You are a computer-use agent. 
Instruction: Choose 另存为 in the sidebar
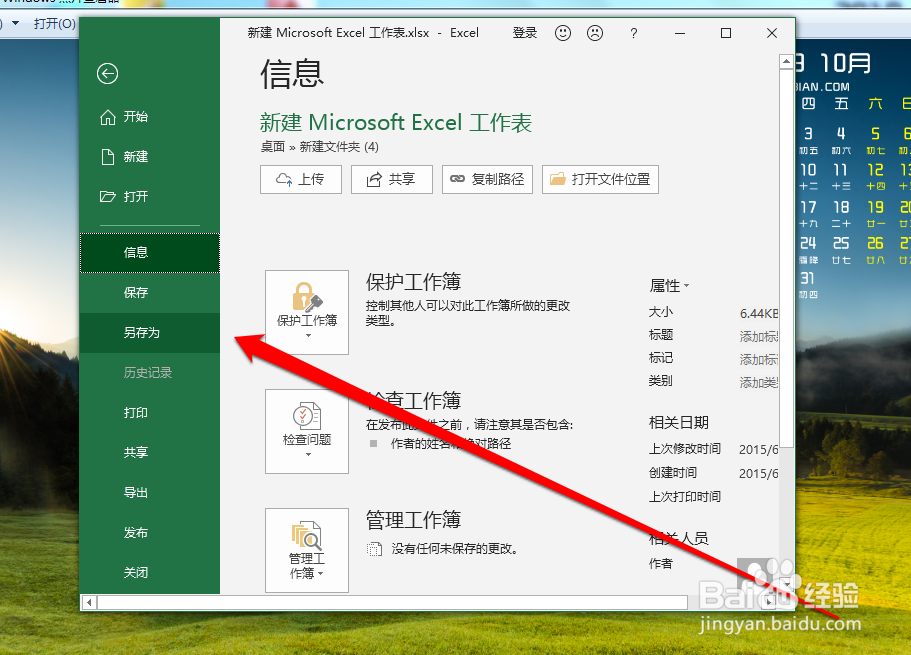click(149, 332)
